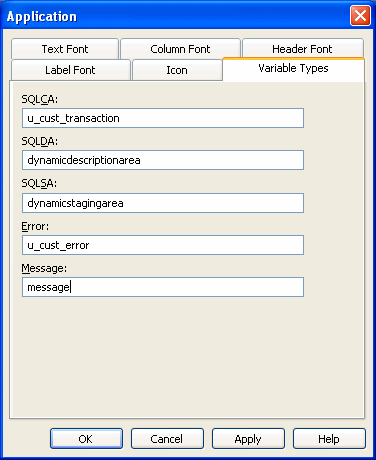The height and width of the screenshot is (460, 376).
Task: Focus the SQLDA text box
Action: click(163, 160)
